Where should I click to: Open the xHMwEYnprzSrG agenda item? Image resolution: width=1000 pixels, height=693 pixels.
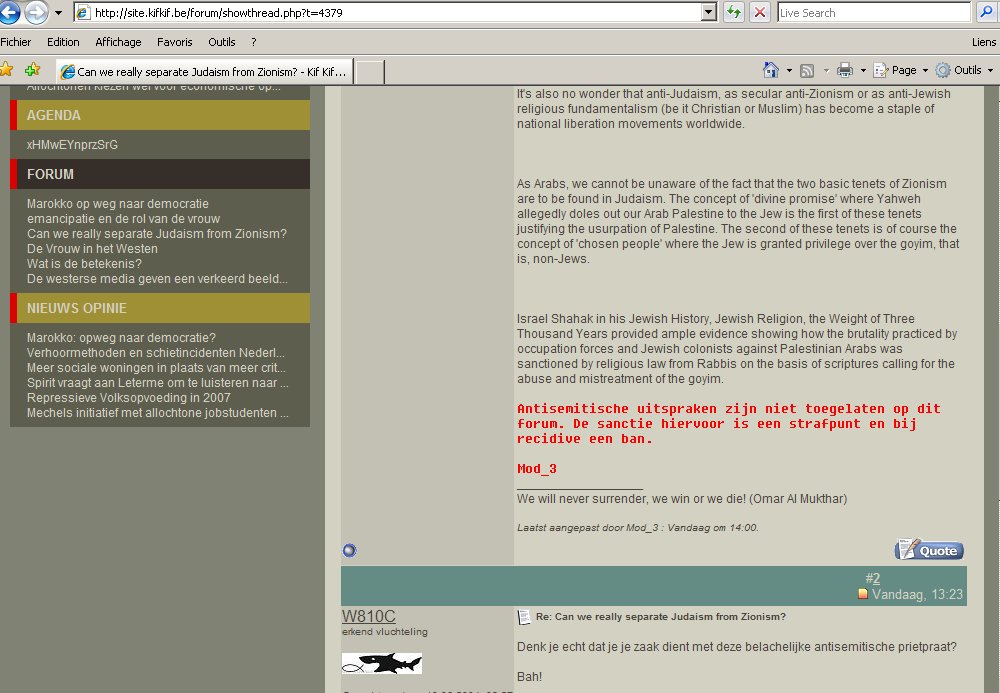tap(72, 145)
